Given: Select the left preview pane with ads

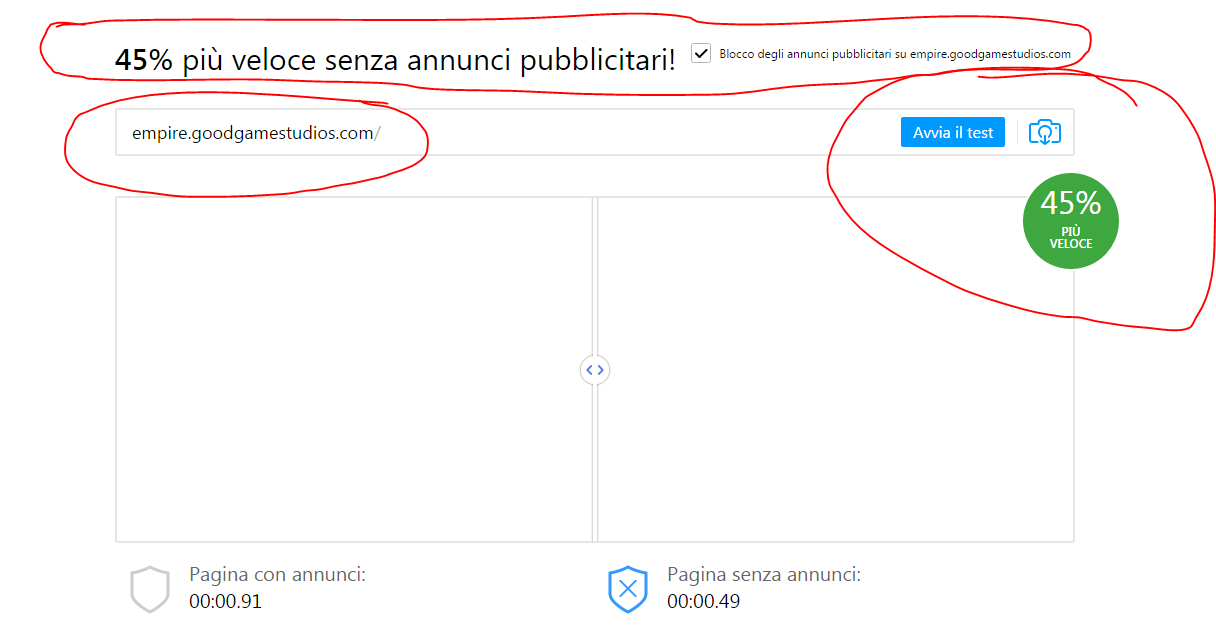Looking at the screenshot, I should [354, 369].
